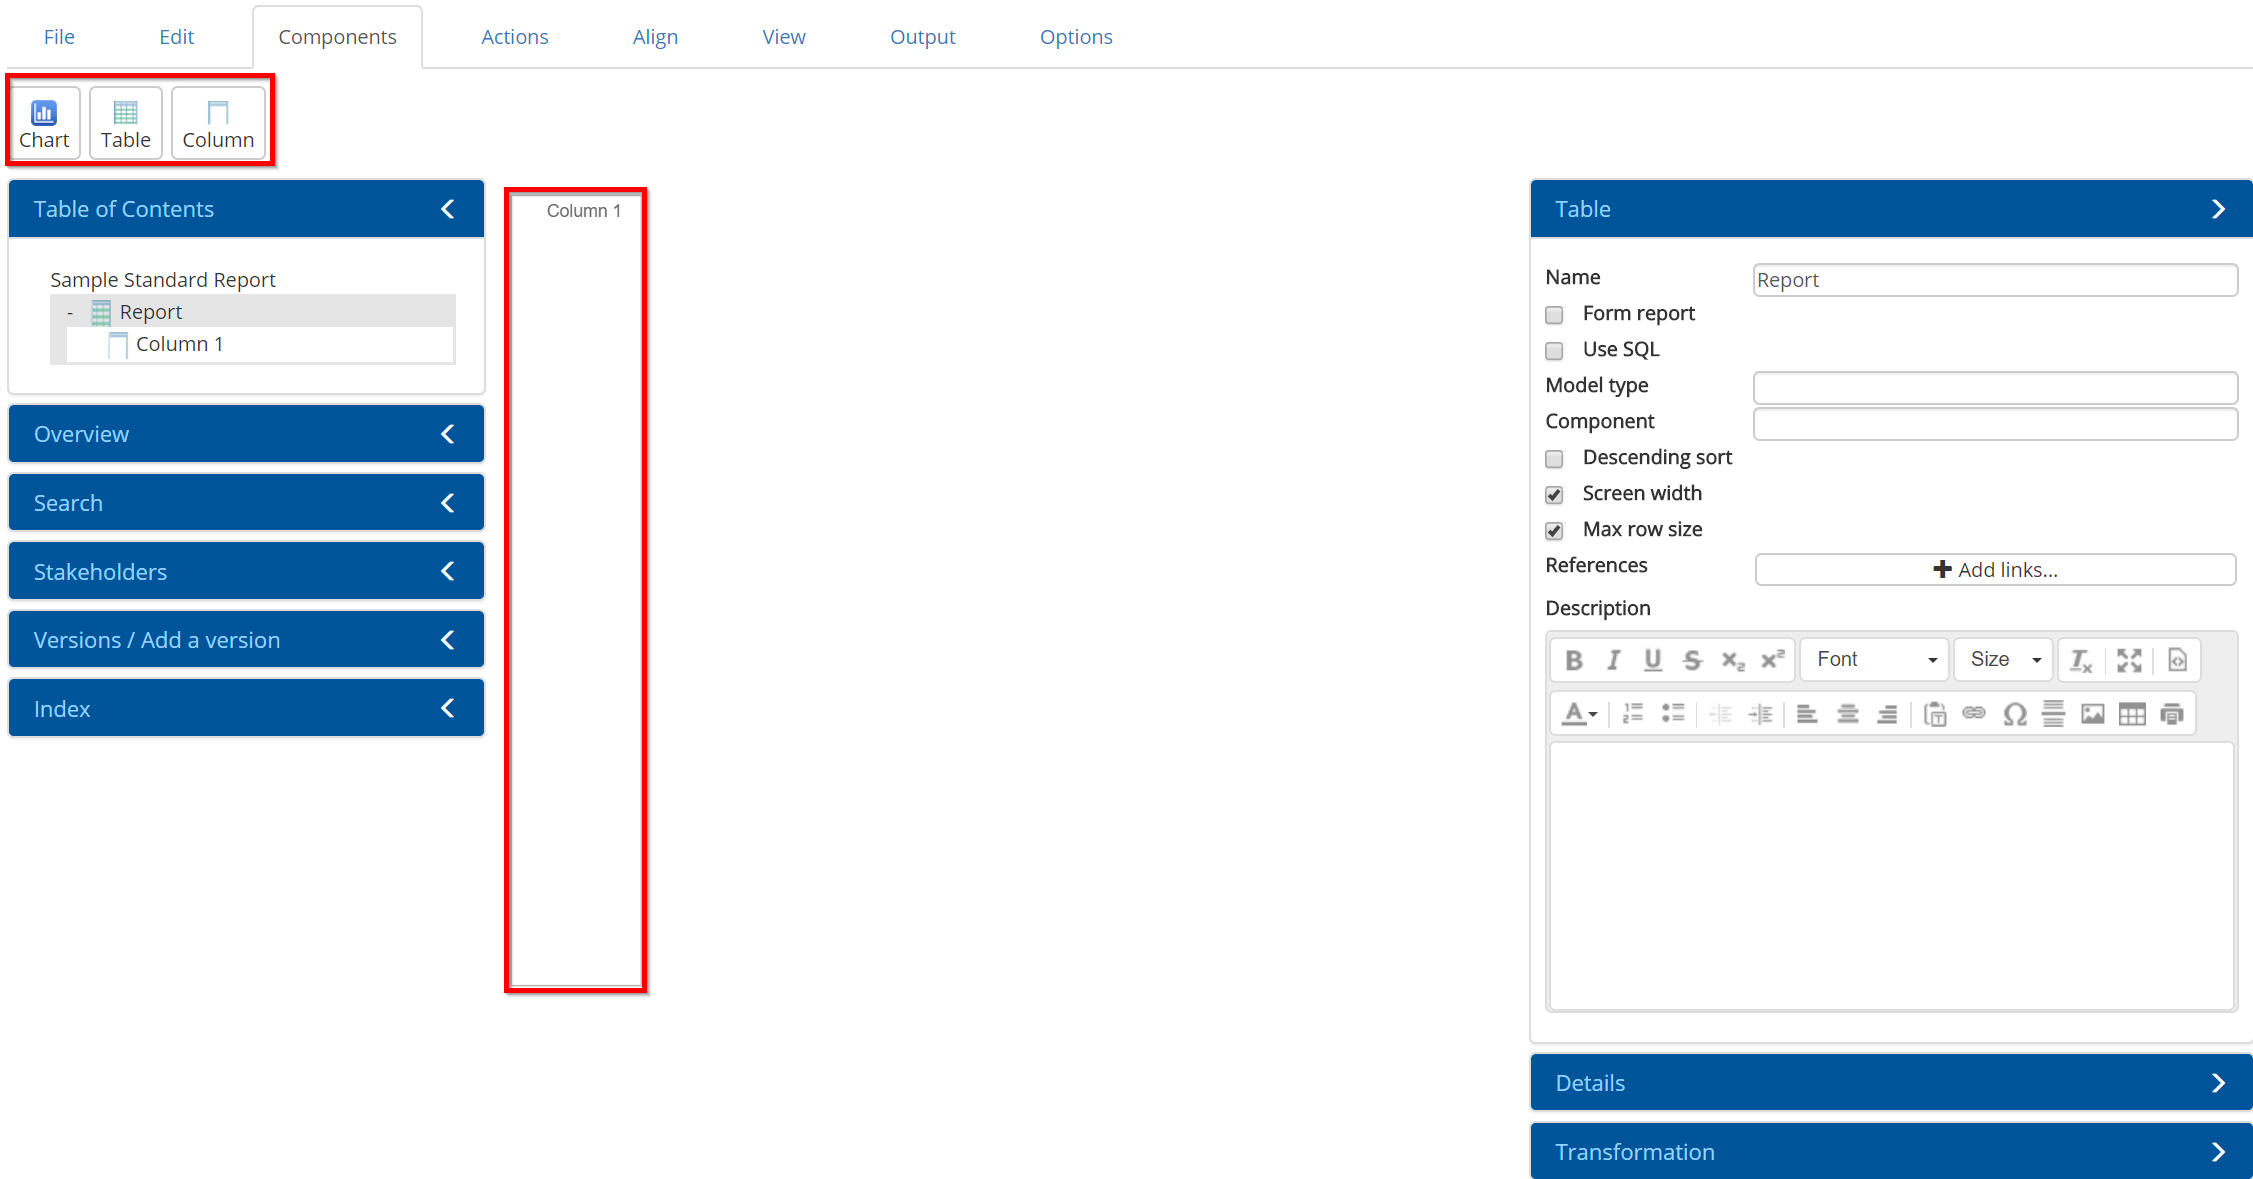The image size is (2253, 1179).
Task: Apply bold in description editor
Action: click(1573, 660)
